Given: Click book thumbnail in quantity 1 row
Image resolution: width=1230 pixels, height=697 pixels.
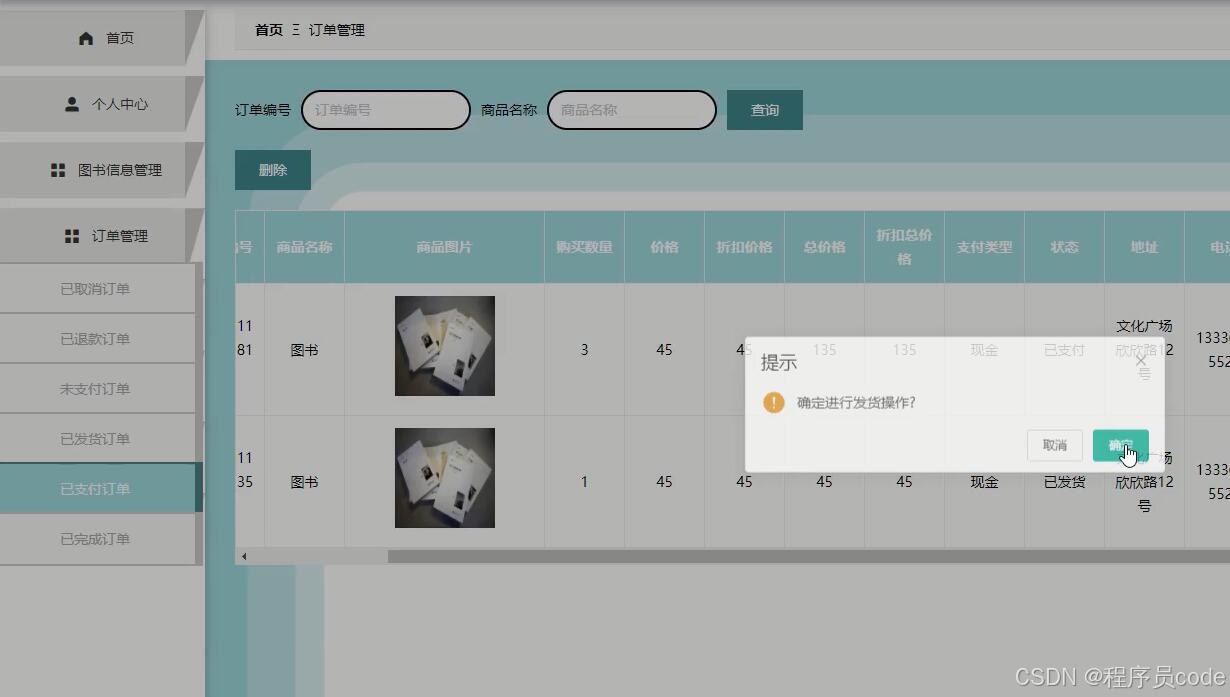Looking at the screenshot, I should [445, 478].
